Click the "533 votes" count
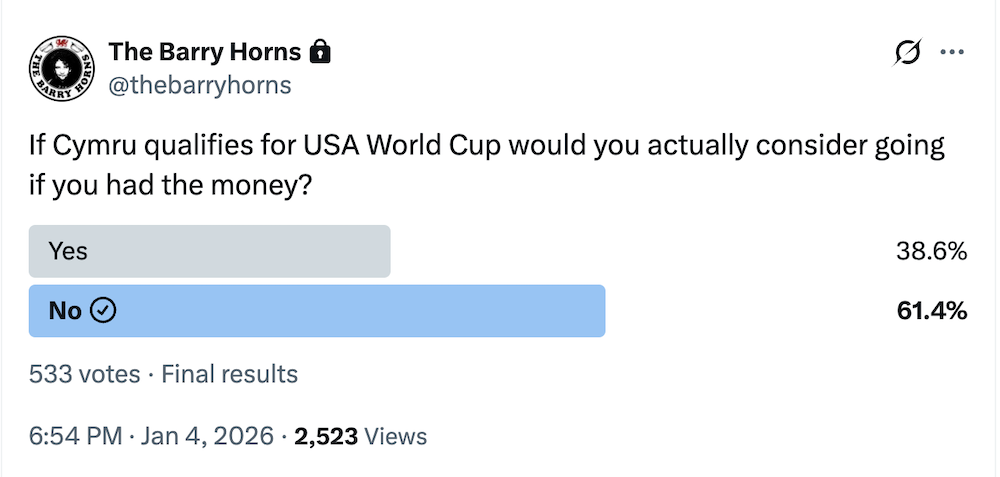 [x=85, y=374]
